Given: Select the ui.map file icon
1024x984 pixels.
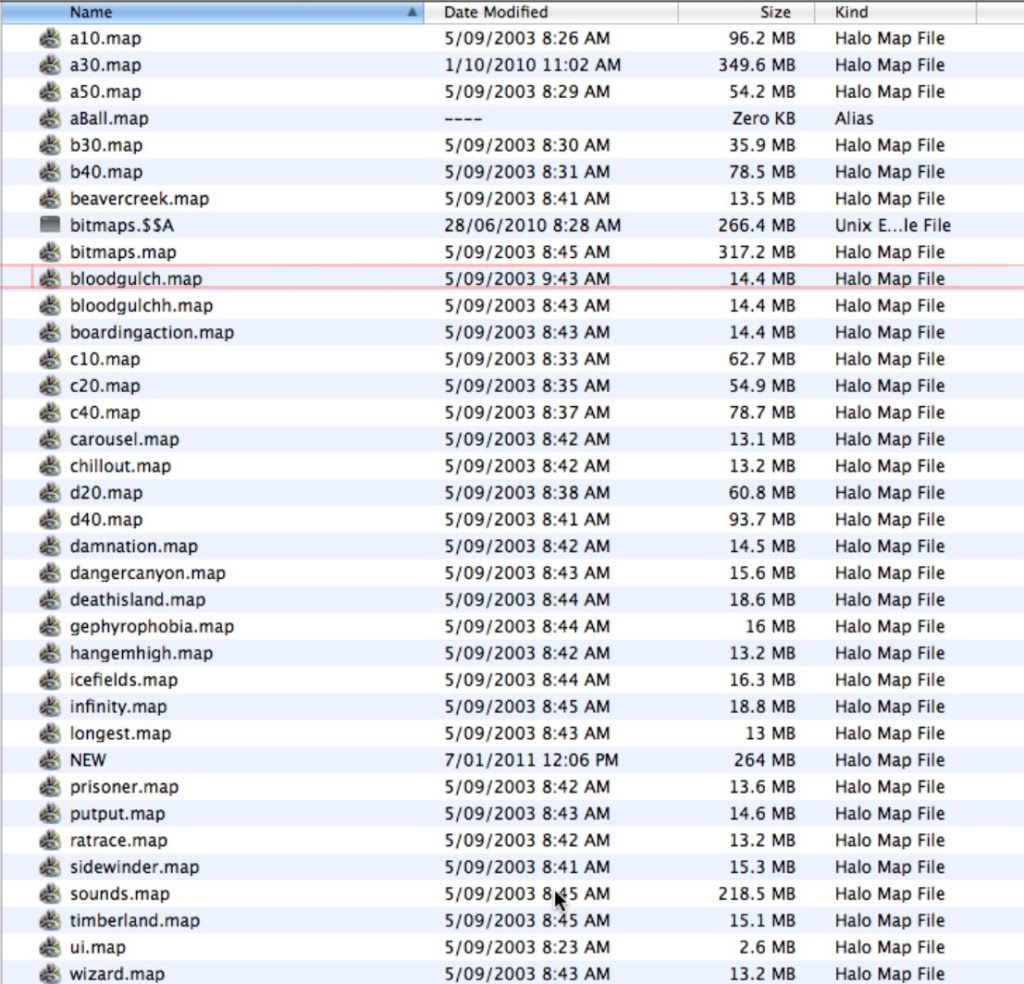Looking at the screenshot, I should point(50,948).
